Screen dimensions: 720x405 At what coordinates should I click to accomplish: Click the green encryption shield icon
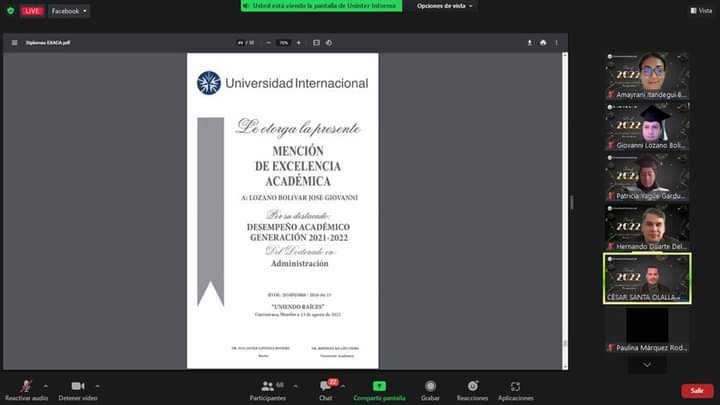point(11,11)
